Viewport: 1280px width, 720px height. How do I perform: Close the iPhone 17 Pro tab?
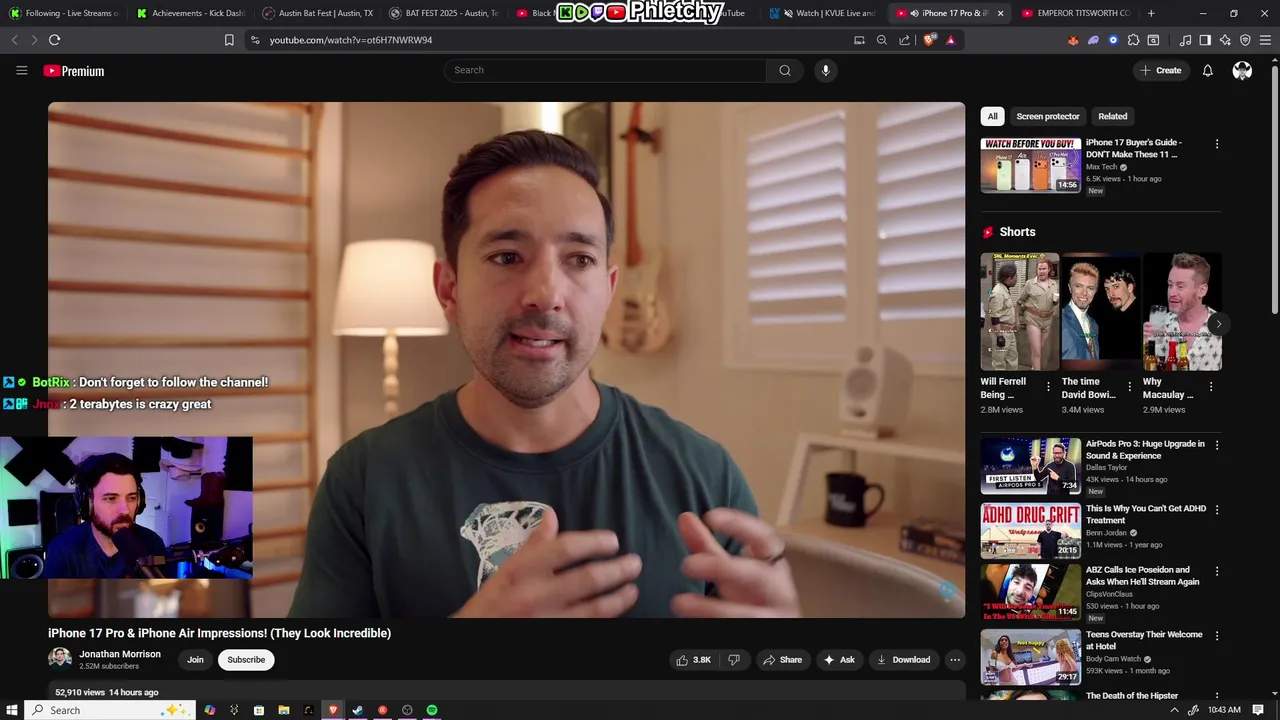click(x=1000, y=13)
